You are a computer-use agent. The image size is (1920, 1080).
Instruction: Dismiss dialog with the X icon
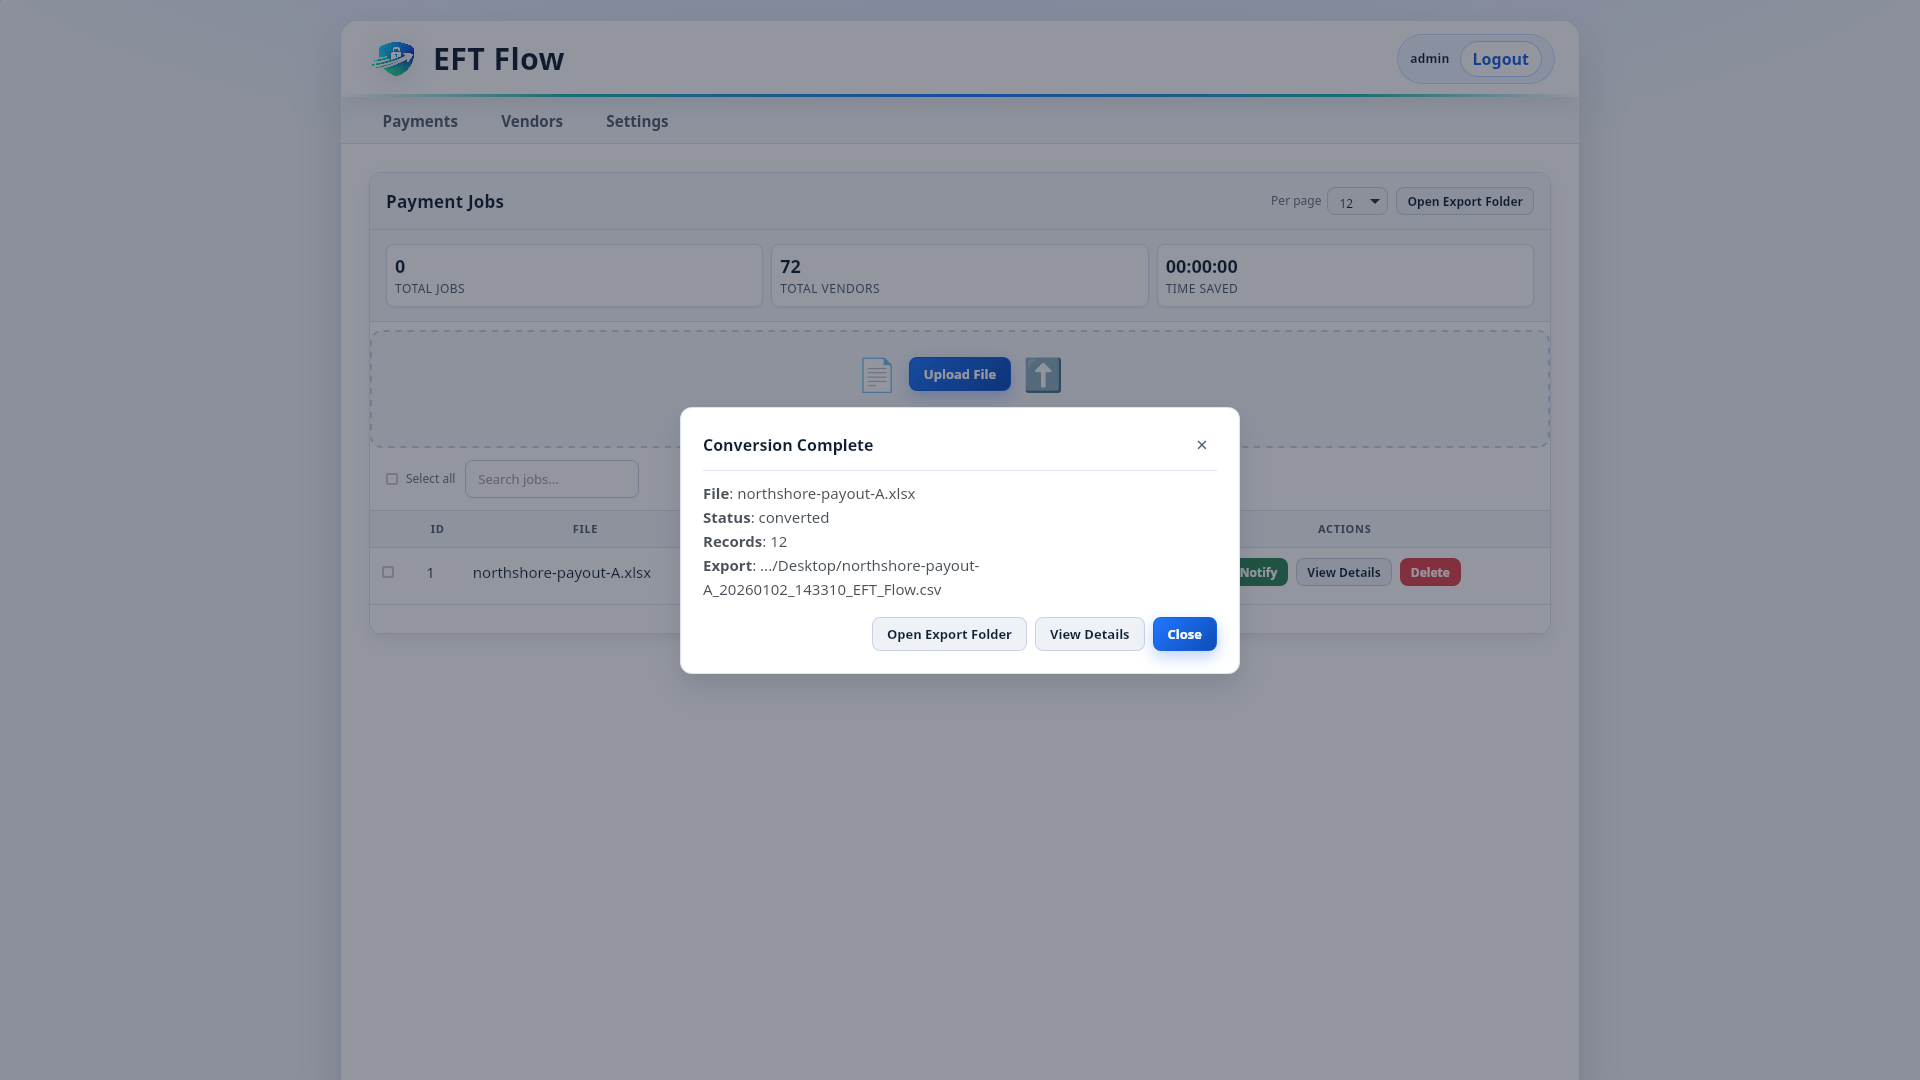pos(1202,445)
